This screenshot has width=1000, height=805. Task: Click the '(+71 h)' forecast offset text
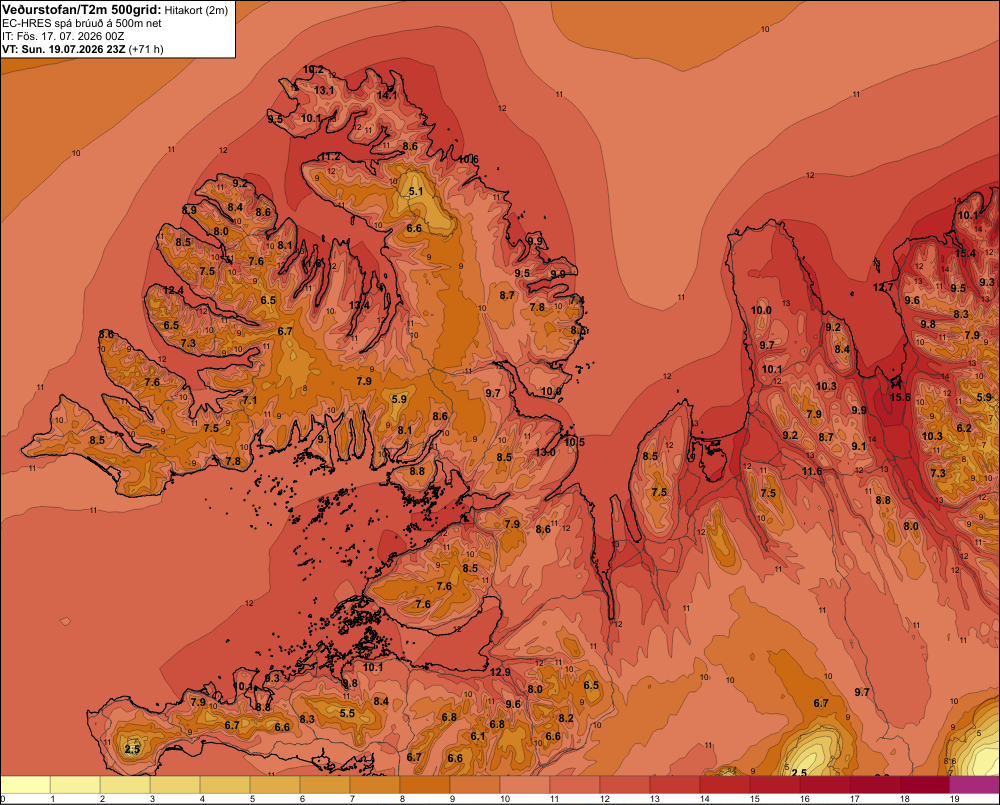(146, 49)
